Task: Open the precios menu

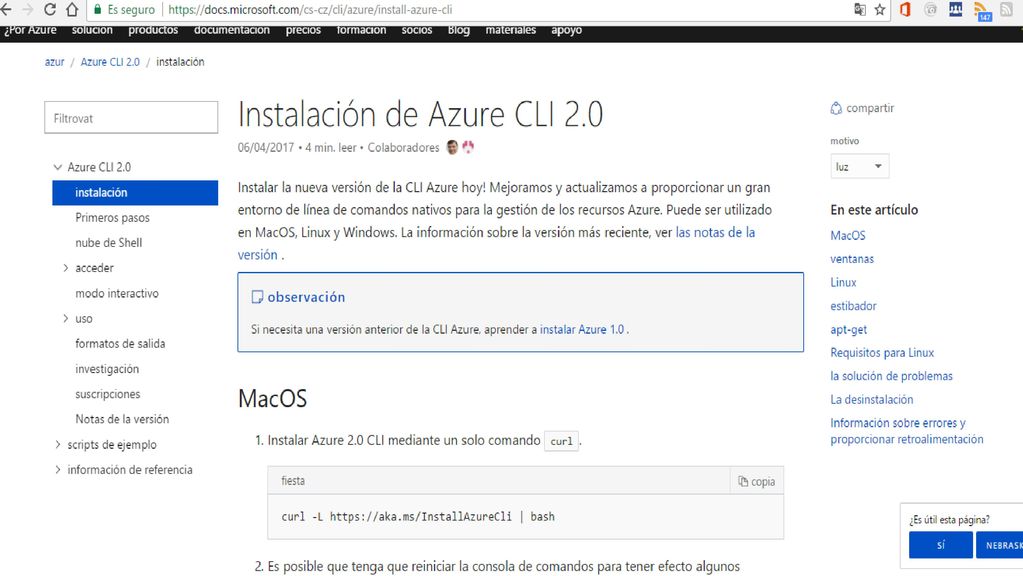Action: [x=303, y=30]
